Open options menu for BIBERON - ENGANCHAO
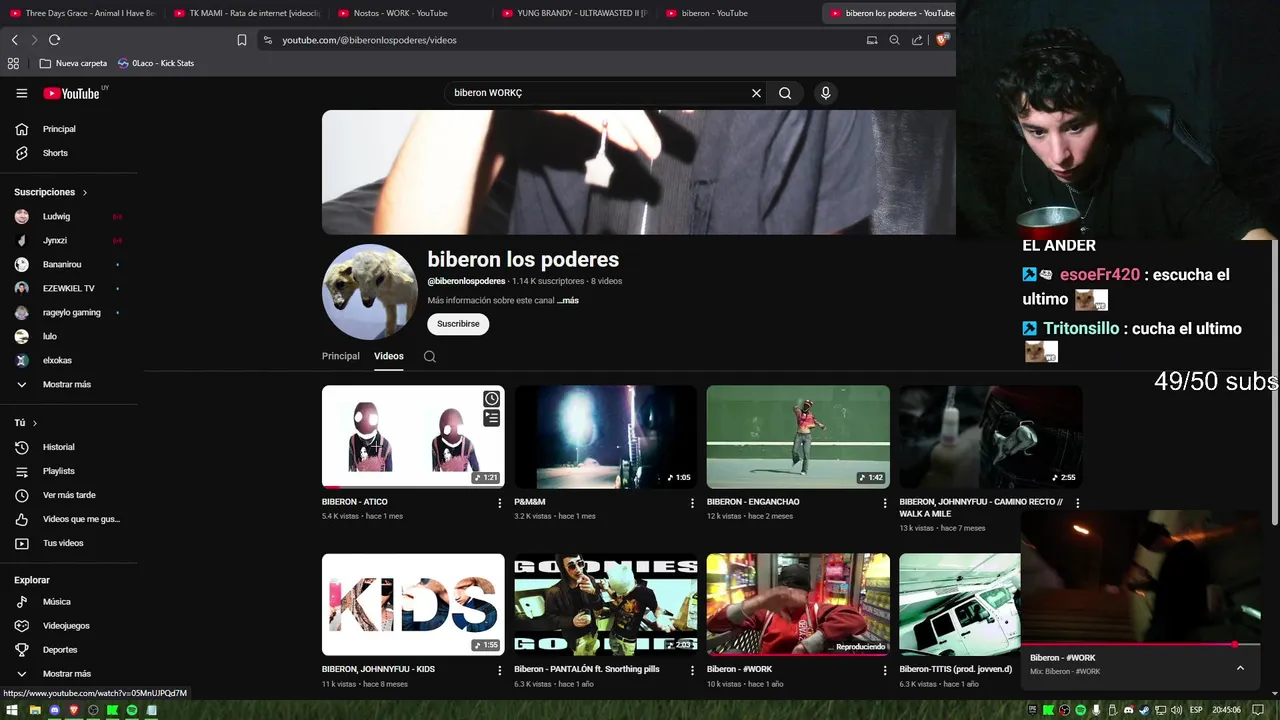 point(885,503)
